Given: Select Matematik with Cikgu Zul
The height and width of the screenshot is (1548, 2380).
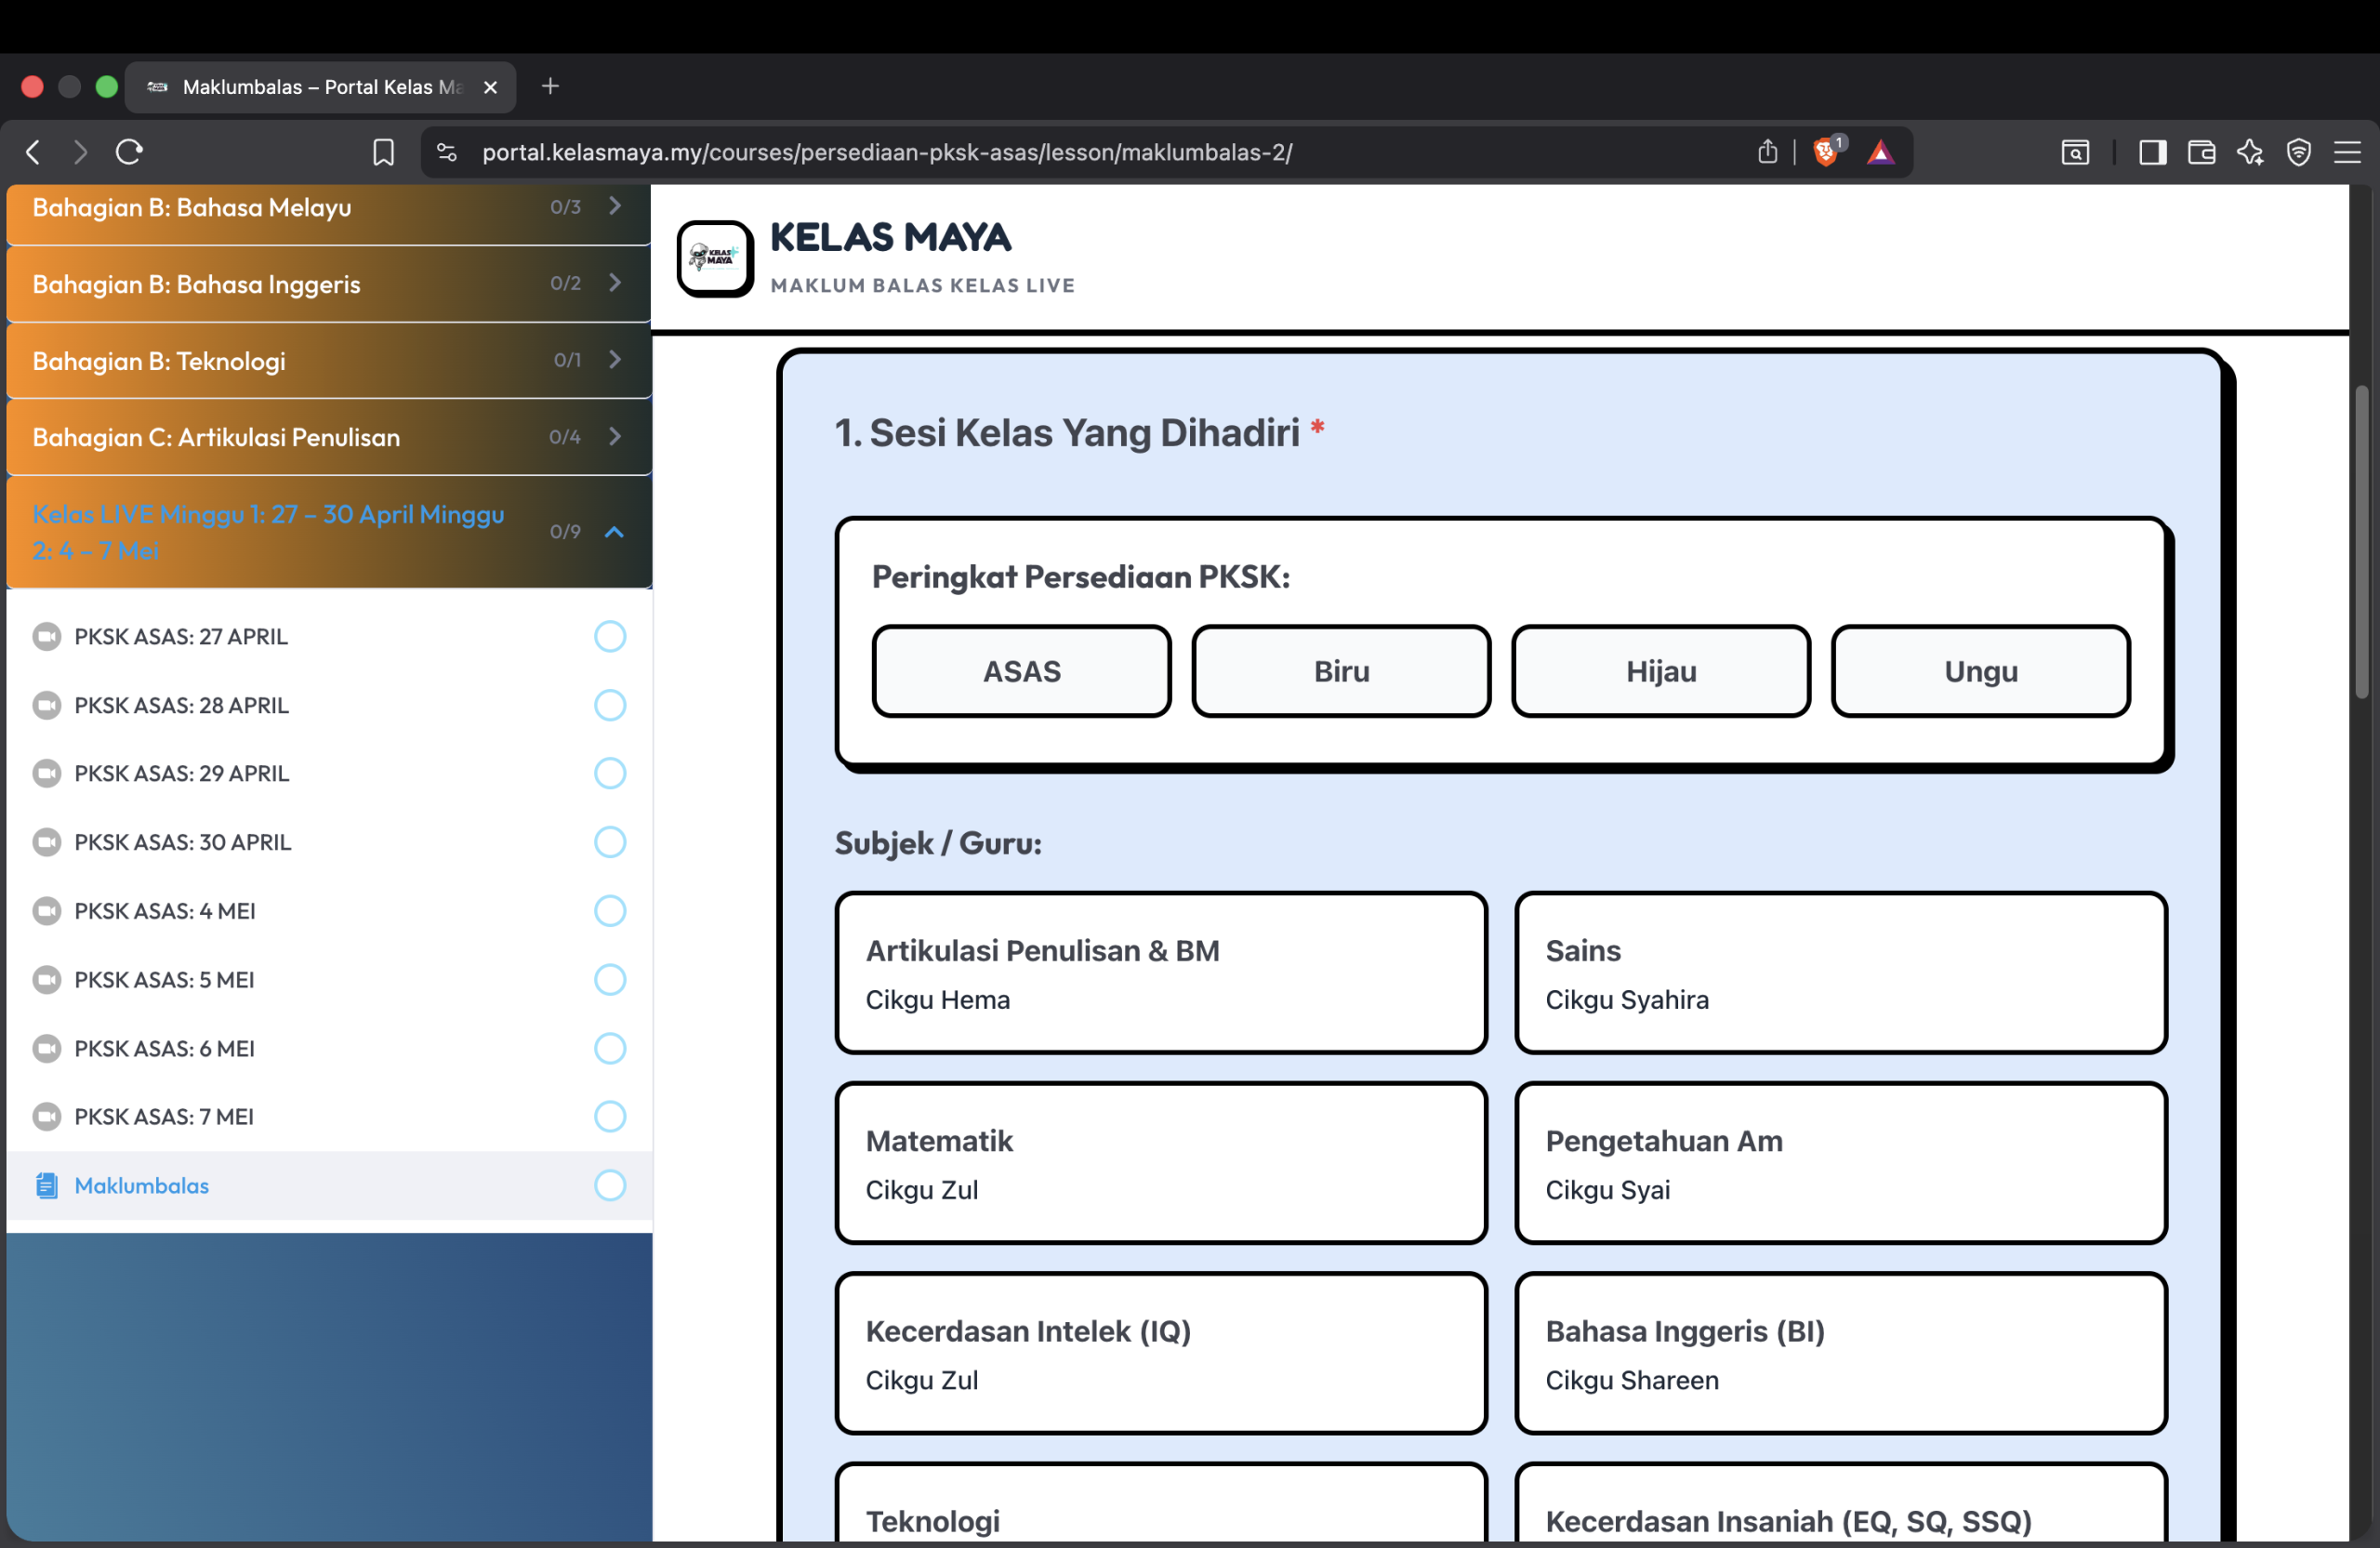Looking at the screenshot, I should tap(1161, 1163).
